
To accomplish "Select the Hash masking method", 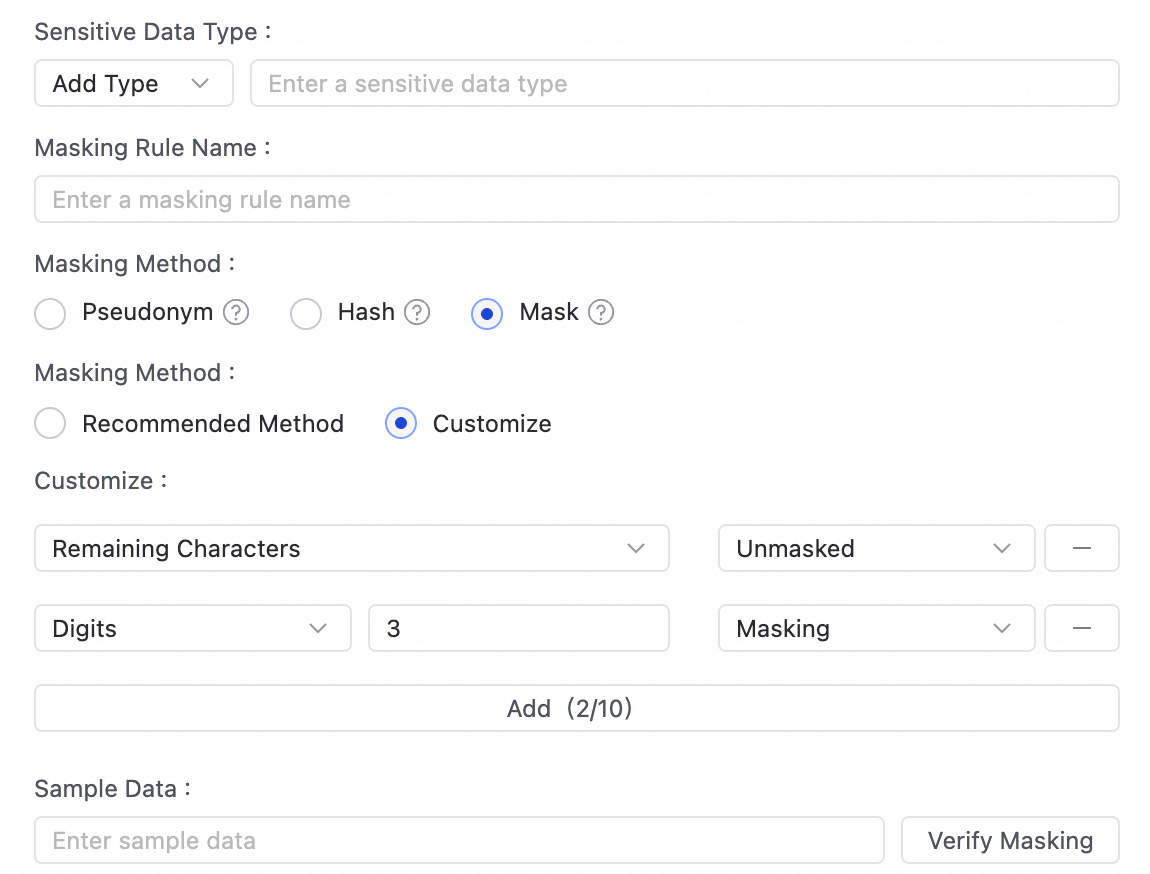I will tap(306, 313).
